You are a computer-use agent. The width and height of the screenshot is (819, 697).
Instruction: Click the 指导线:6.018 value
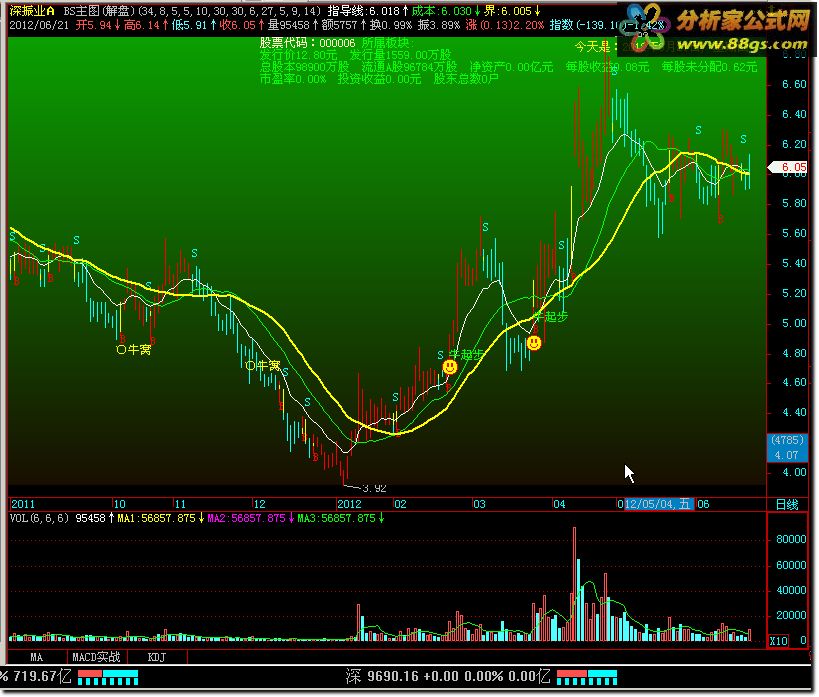[368, 11]
